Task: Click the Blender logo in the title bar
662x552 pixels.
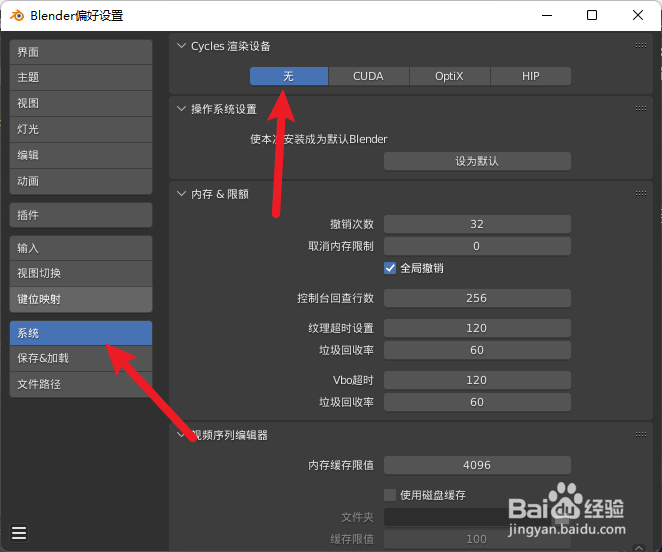Action: [17, 16]
